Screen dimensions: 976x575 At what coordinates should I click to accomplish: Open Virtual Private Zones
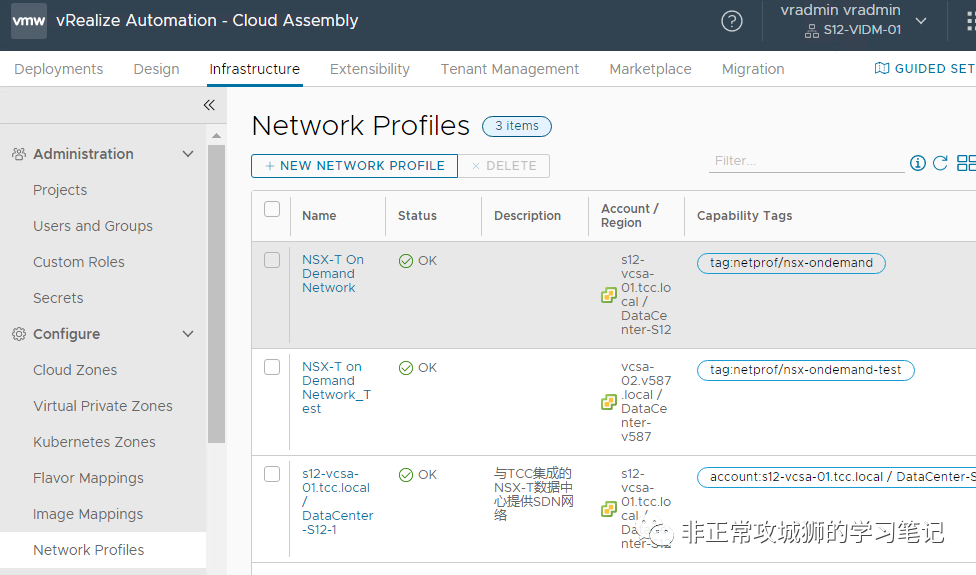click(103, 406)
